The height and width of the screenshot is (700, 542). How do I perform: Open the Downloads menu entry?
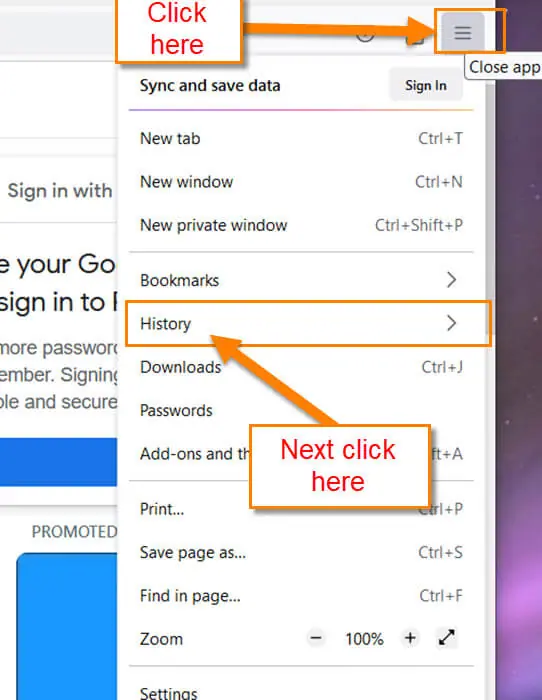coord(301,367)
